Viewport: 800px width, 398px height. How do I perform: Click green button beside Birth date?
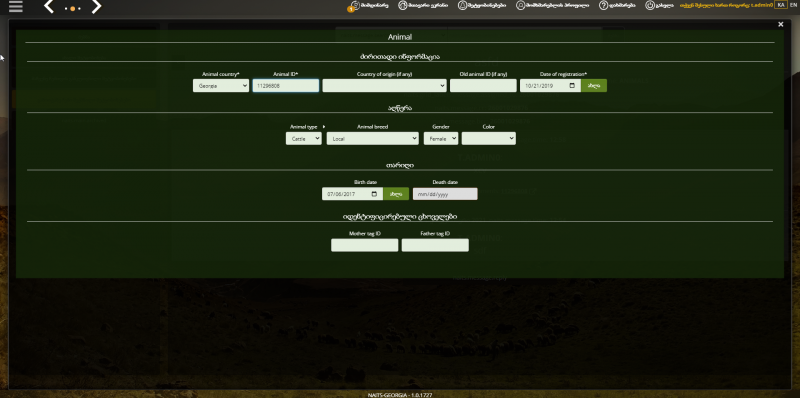tap(396, 194)
